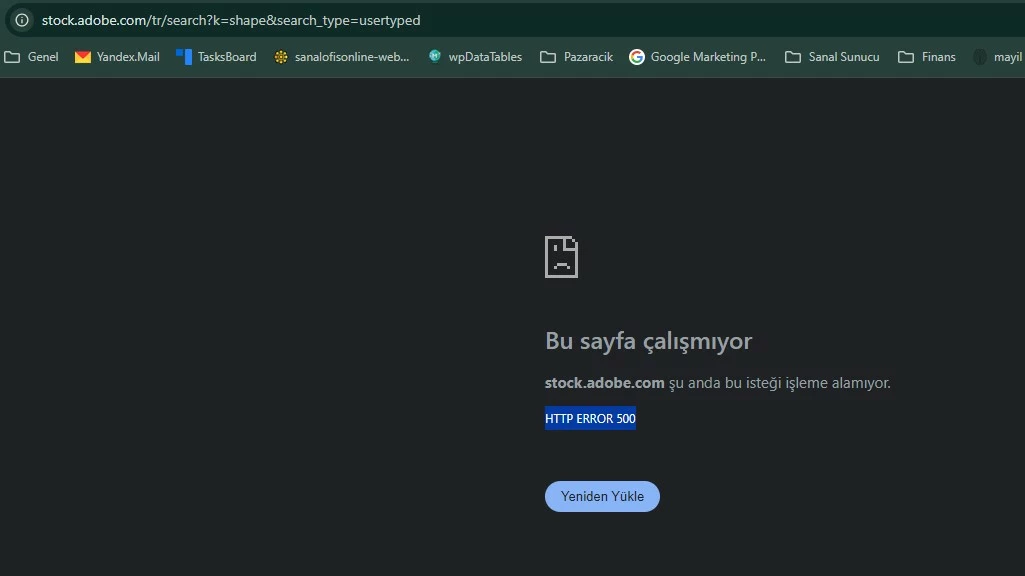The image size is (1025, 576).
Task: Click the bold stock.adobe.com text in message
Action: pyautogui.click(x=605, y=382)
